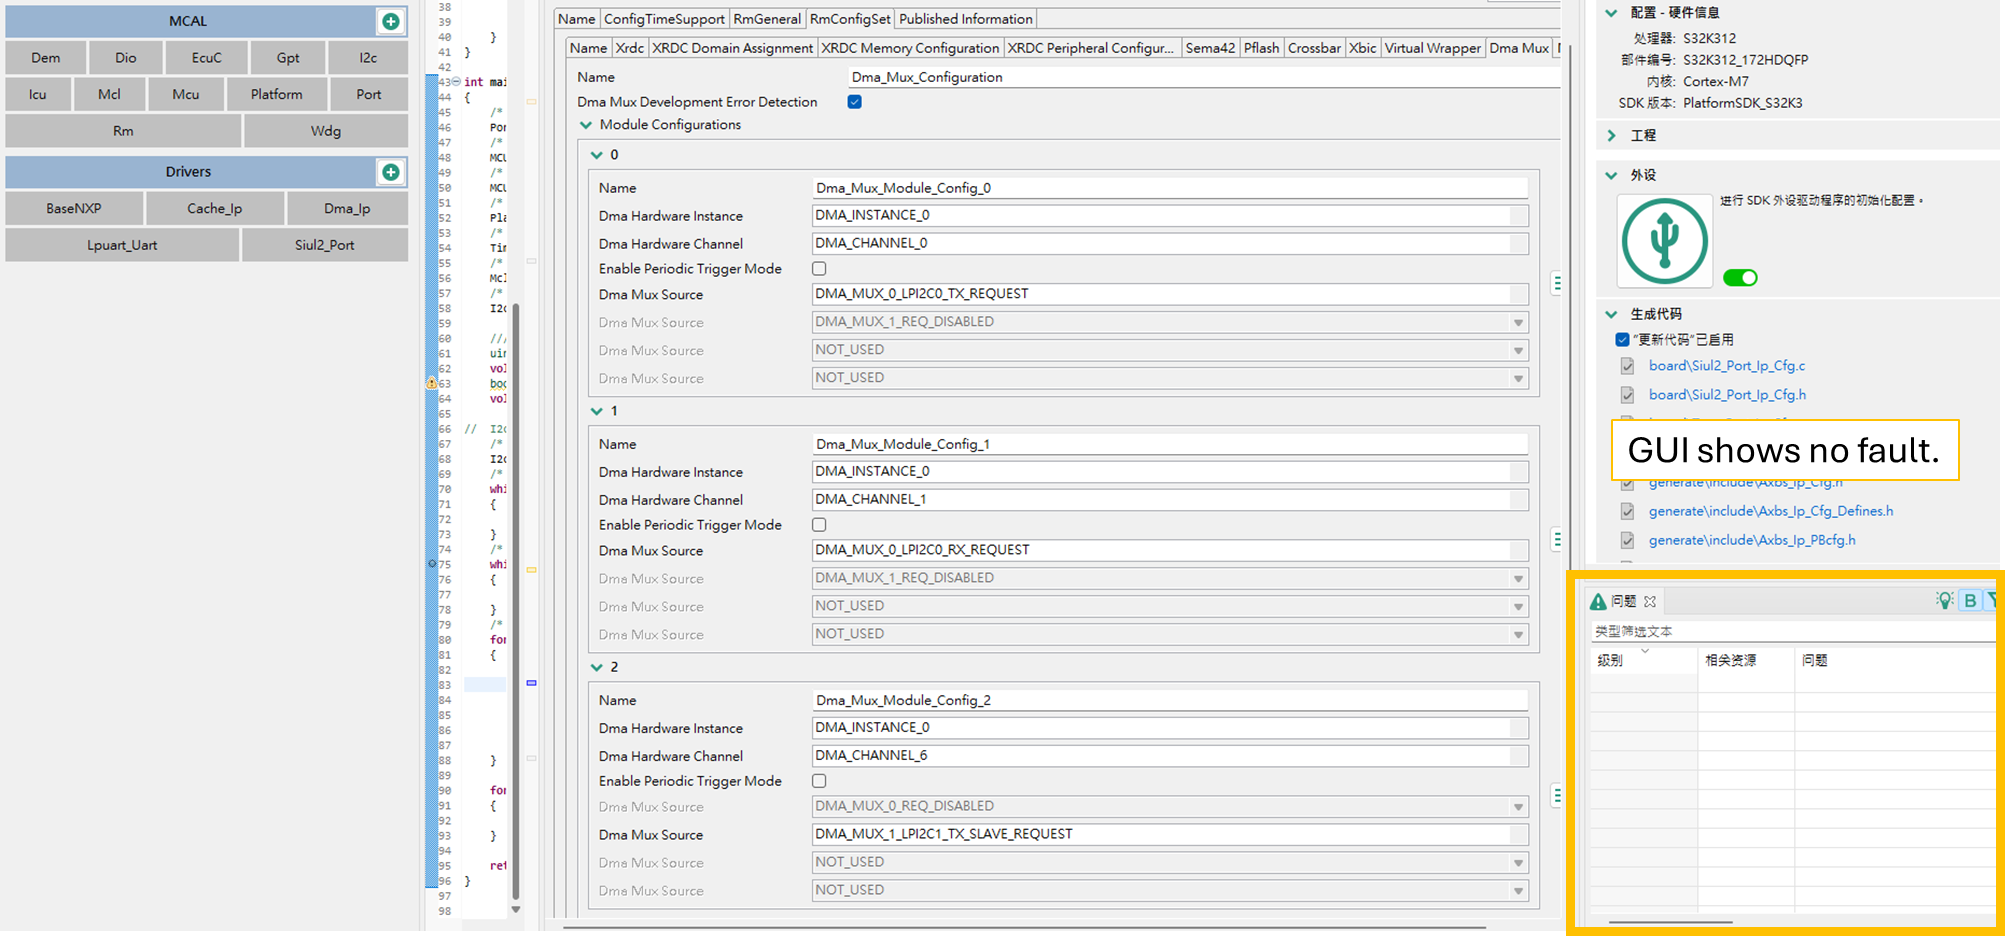Viewport: 2005px width, 936px height.
Task: Add a new driver with Drivers plus icon
Action: pos(391,172)
